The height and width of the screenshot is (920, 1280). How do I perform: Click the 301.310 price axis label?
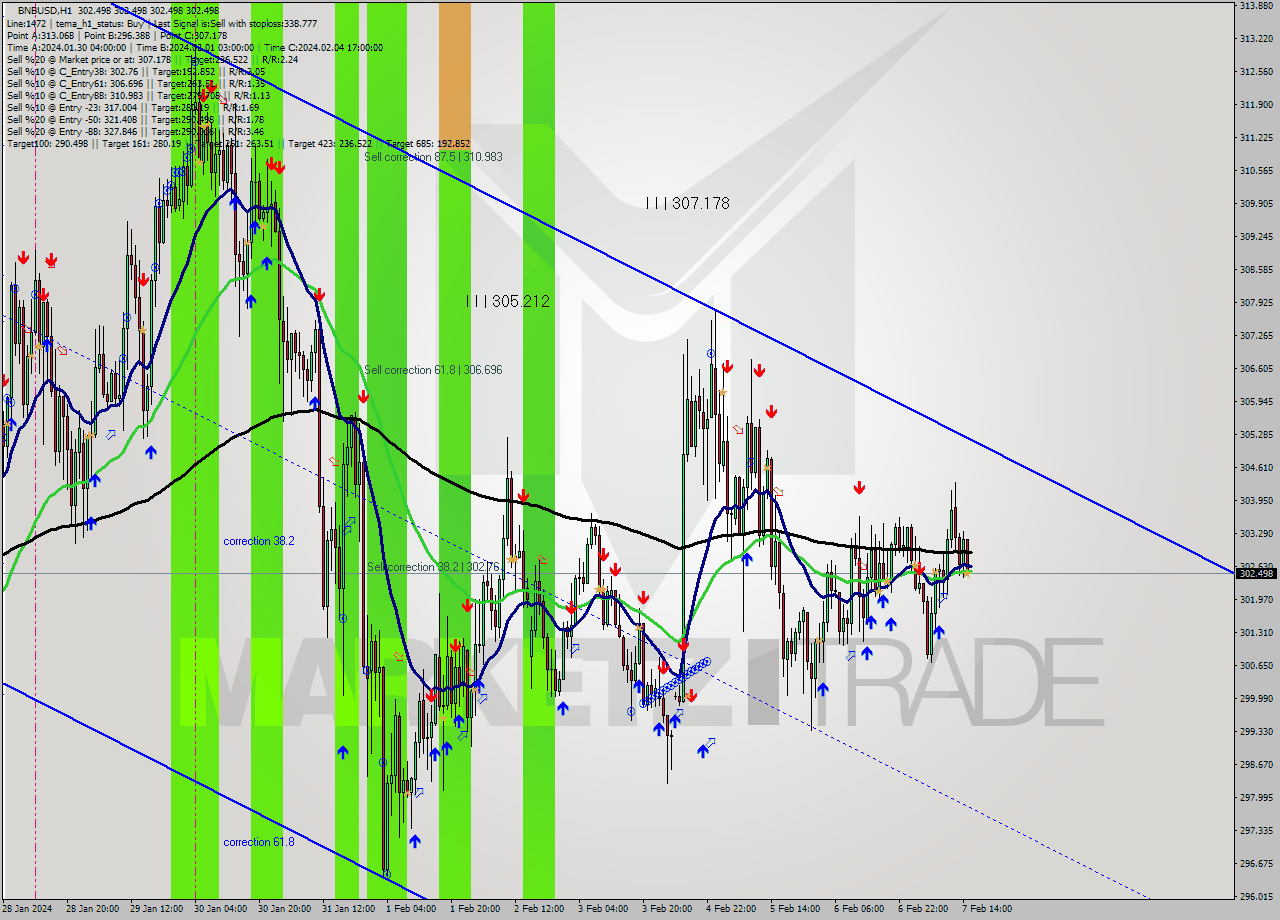pyautogui.click(x=1256, y=632)
